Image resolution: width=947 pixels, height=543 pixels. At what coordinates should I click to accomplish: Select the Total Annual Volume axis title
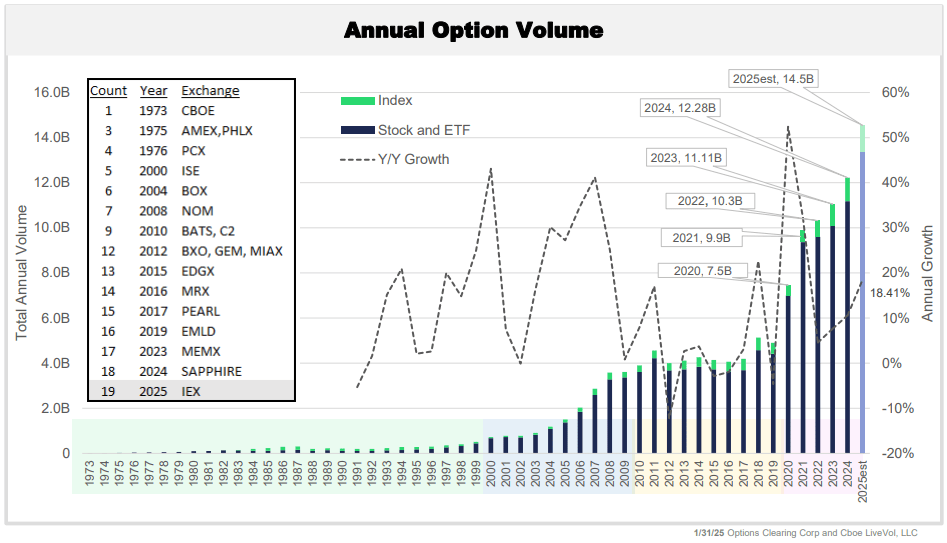click(22, 271)
